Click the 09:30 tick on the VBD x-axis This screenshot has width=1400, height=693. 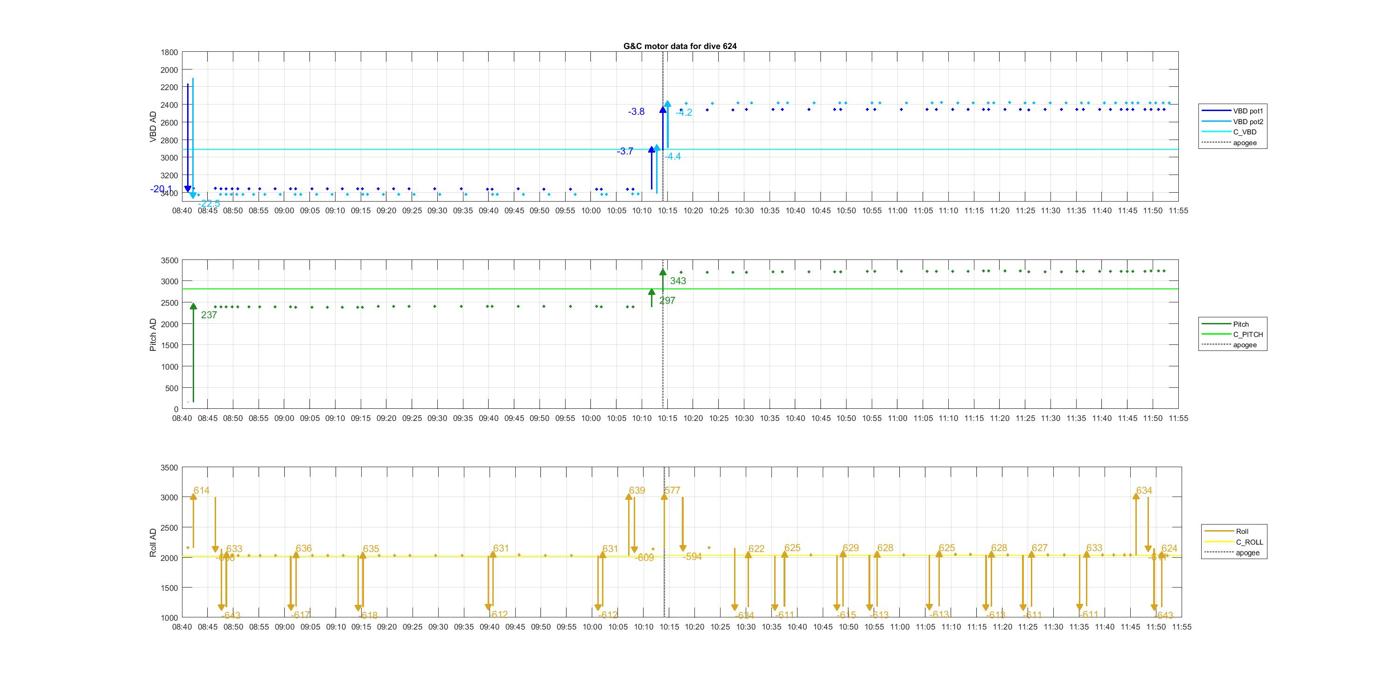pyautogui.click(x=438, y=211)
